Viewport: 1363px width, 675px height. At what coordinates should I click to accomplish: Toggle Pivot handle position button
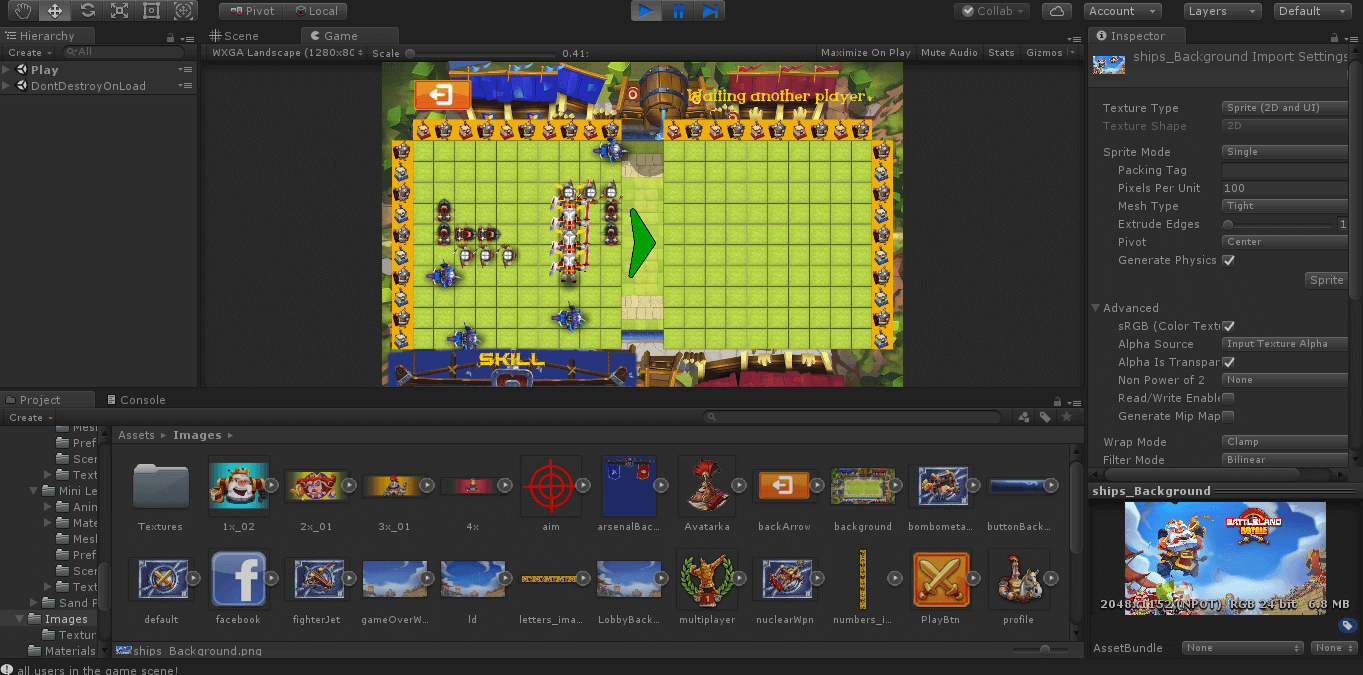[251, 11]
